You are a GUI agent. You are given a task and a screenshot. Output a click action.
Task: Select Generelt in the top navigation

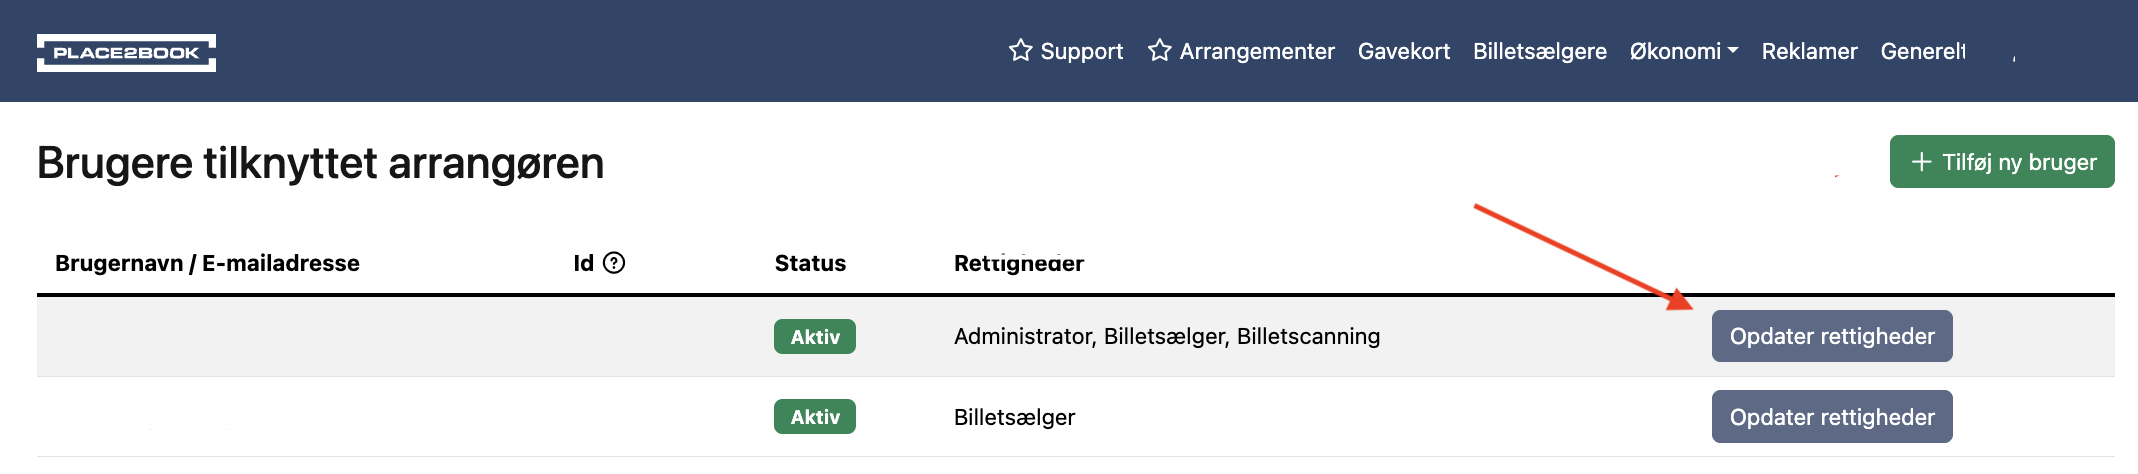[1922, 51]
